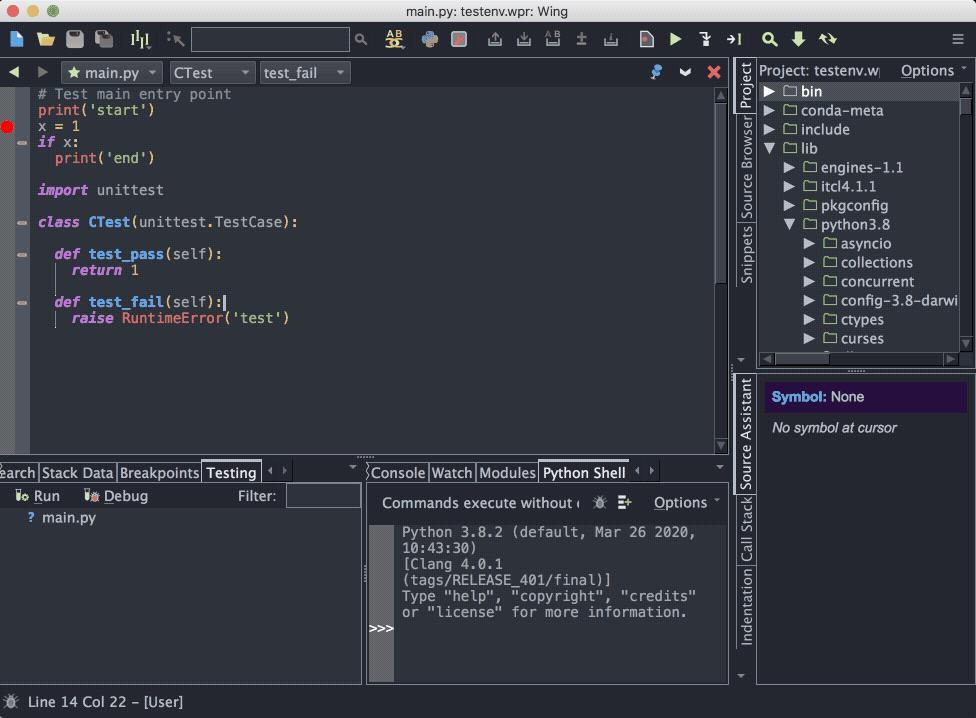976x718 pixels.
Task: Open the AB find and replace icon
Action: [394, 39]
